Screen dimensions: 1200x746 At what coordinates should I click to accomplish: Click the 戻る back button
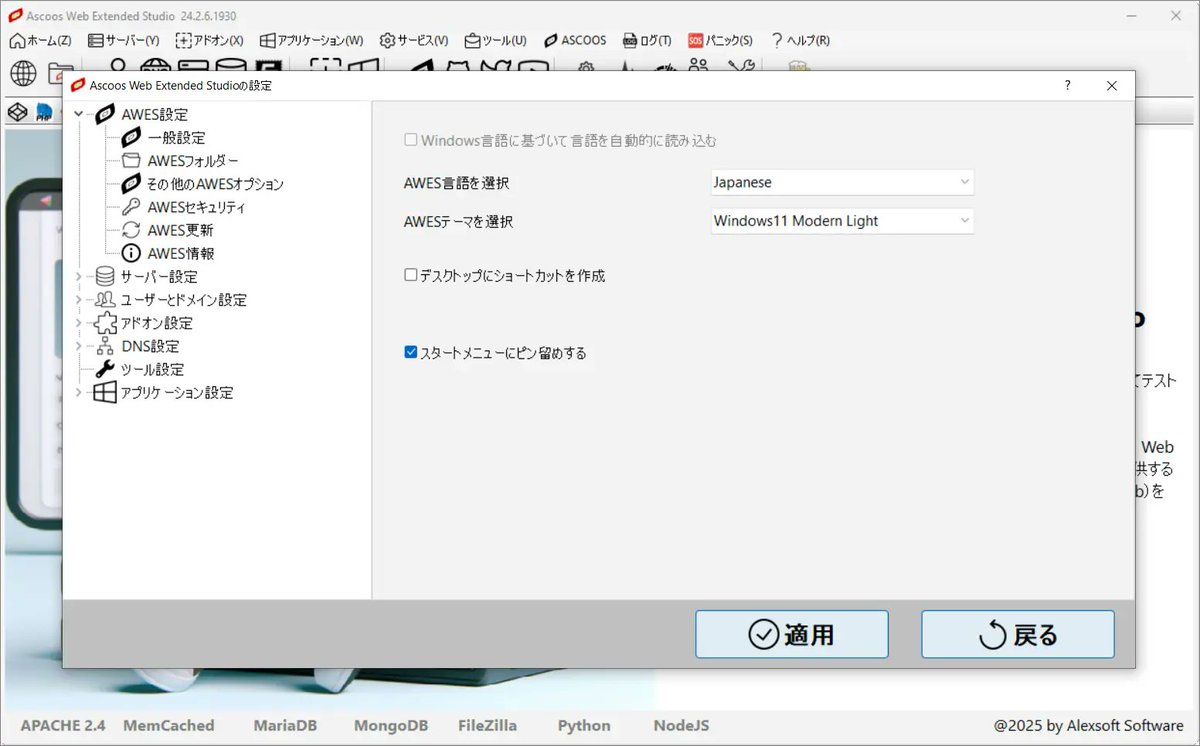click(x=1018, y=633)
